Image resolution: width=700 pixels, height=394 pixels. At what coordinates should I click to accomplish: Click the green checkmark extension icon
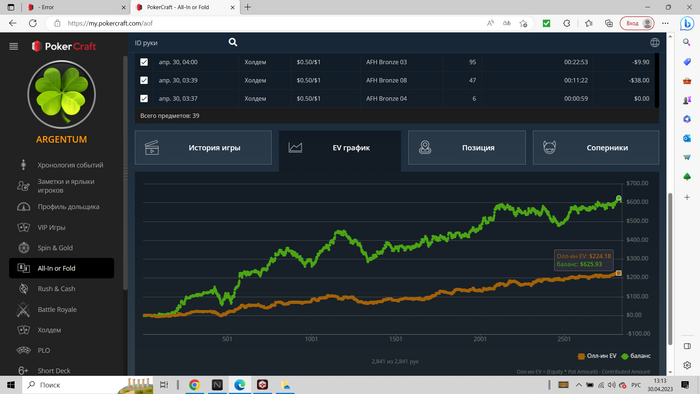(546, 23)
